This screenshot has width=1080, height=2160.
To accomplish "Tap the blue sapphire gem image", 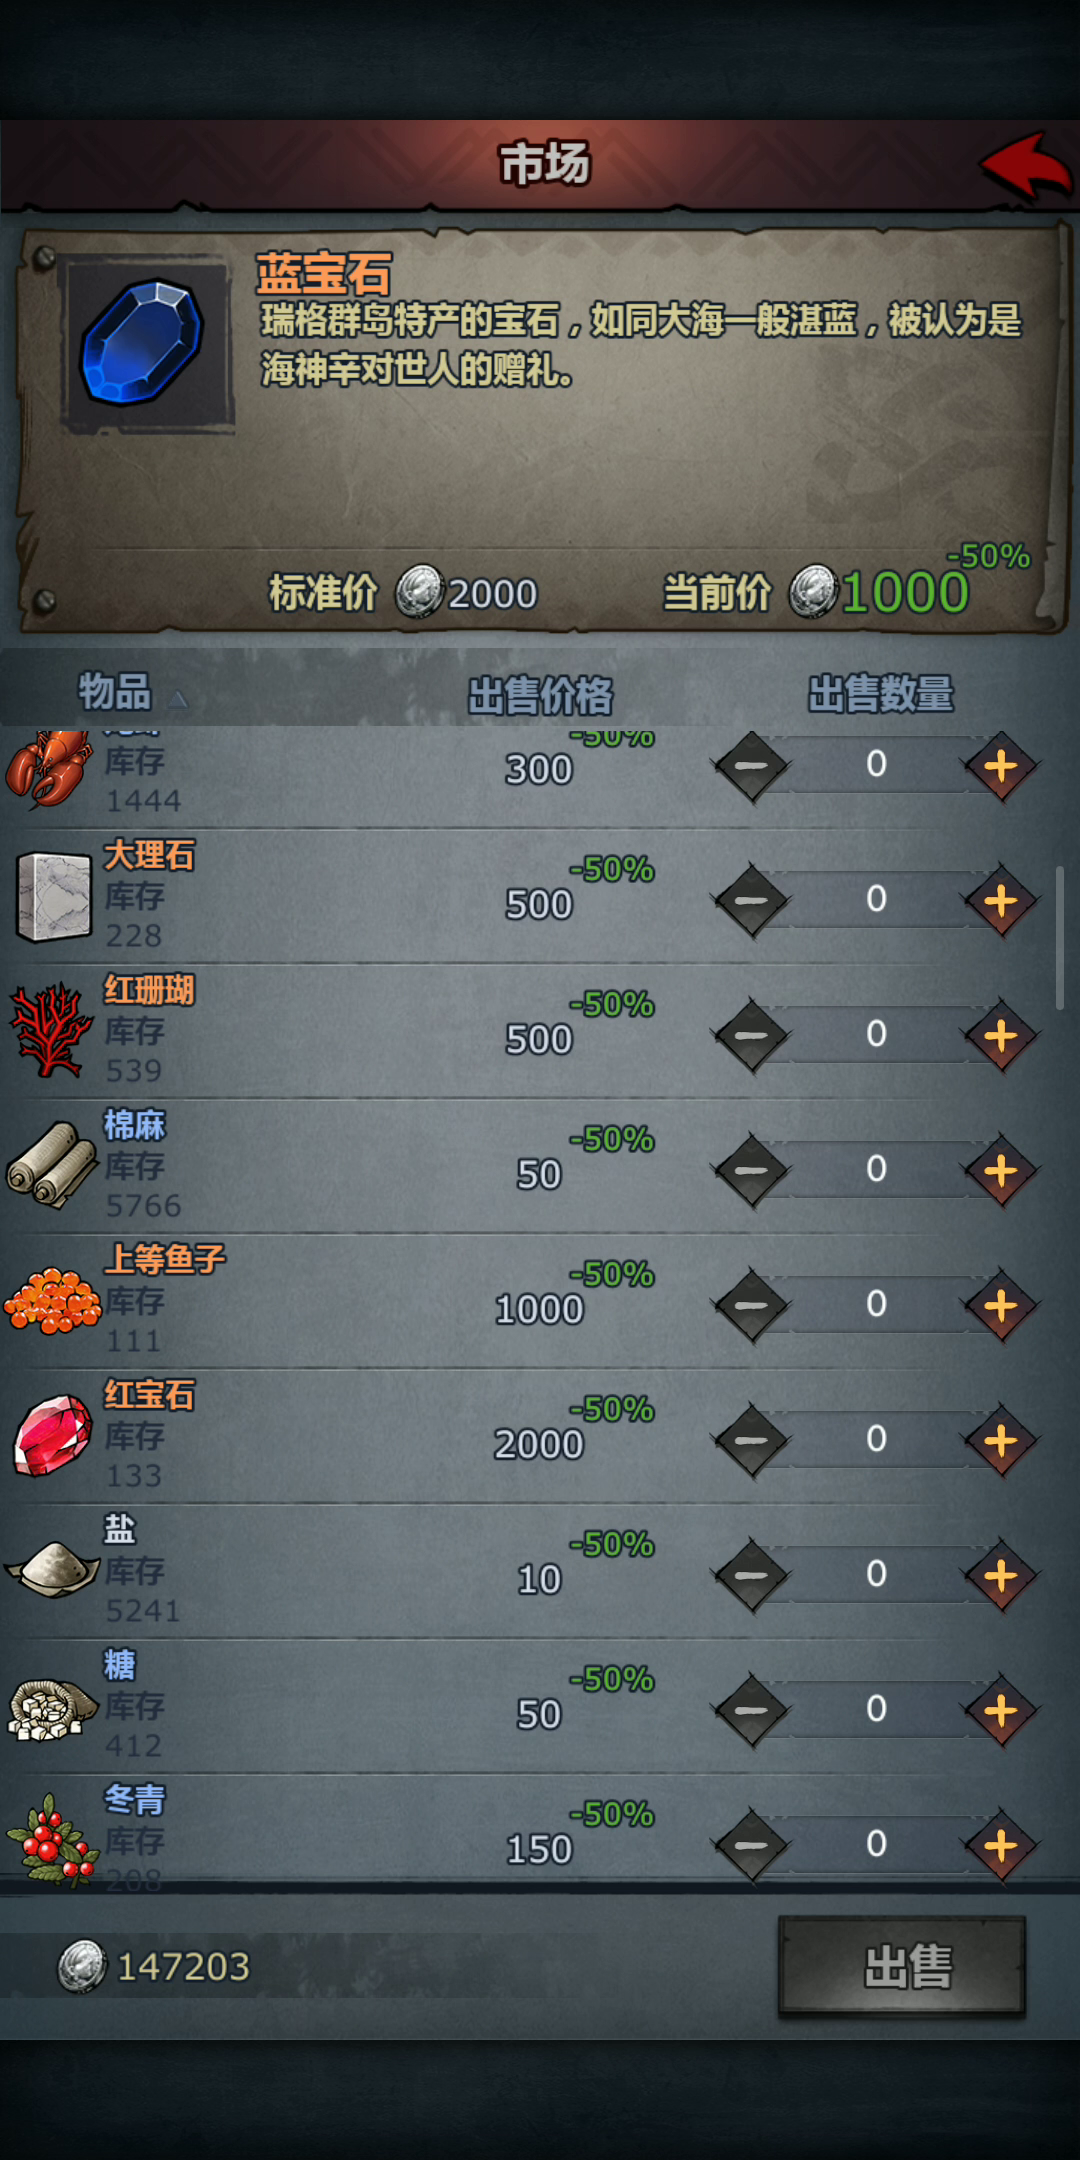I will tap(143, 343).
